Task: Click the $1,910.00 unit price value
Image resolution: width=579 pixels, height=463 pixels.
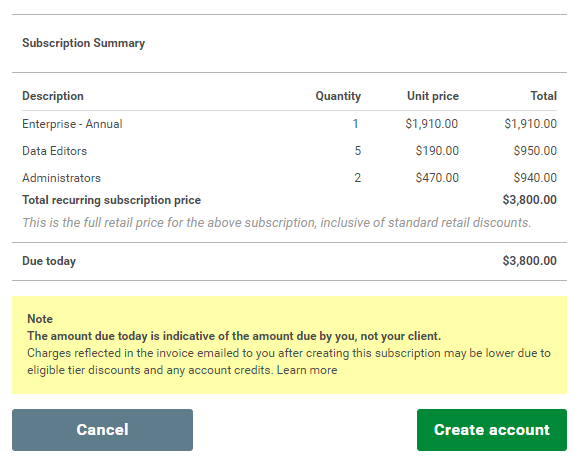Action: pyautogui.click(x=432, y=124)
